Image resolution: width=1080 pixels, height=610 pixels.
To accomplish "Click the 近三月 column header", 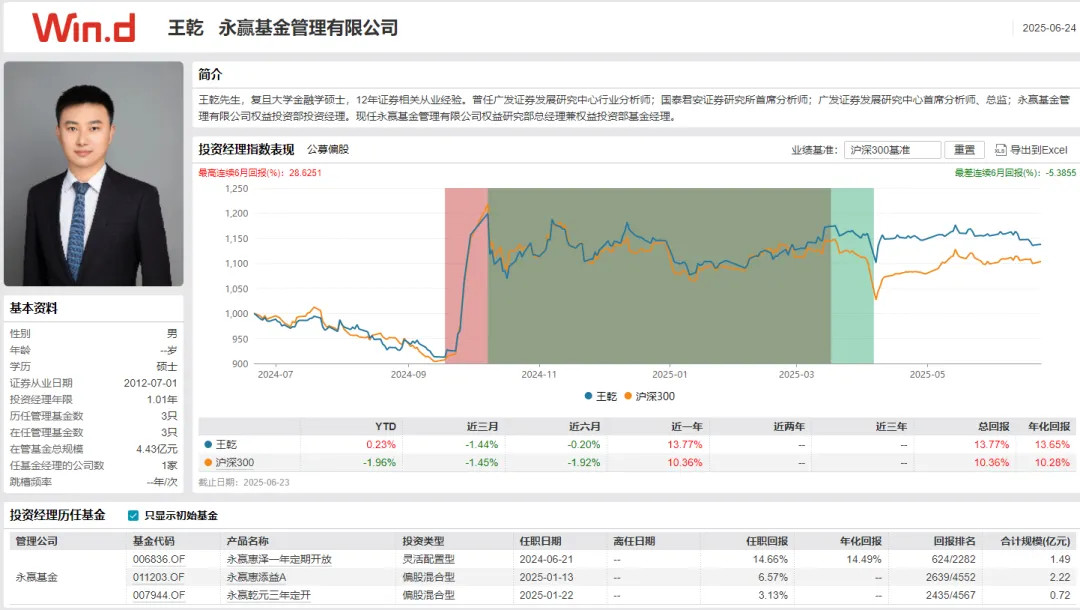I will click(483, 426).
